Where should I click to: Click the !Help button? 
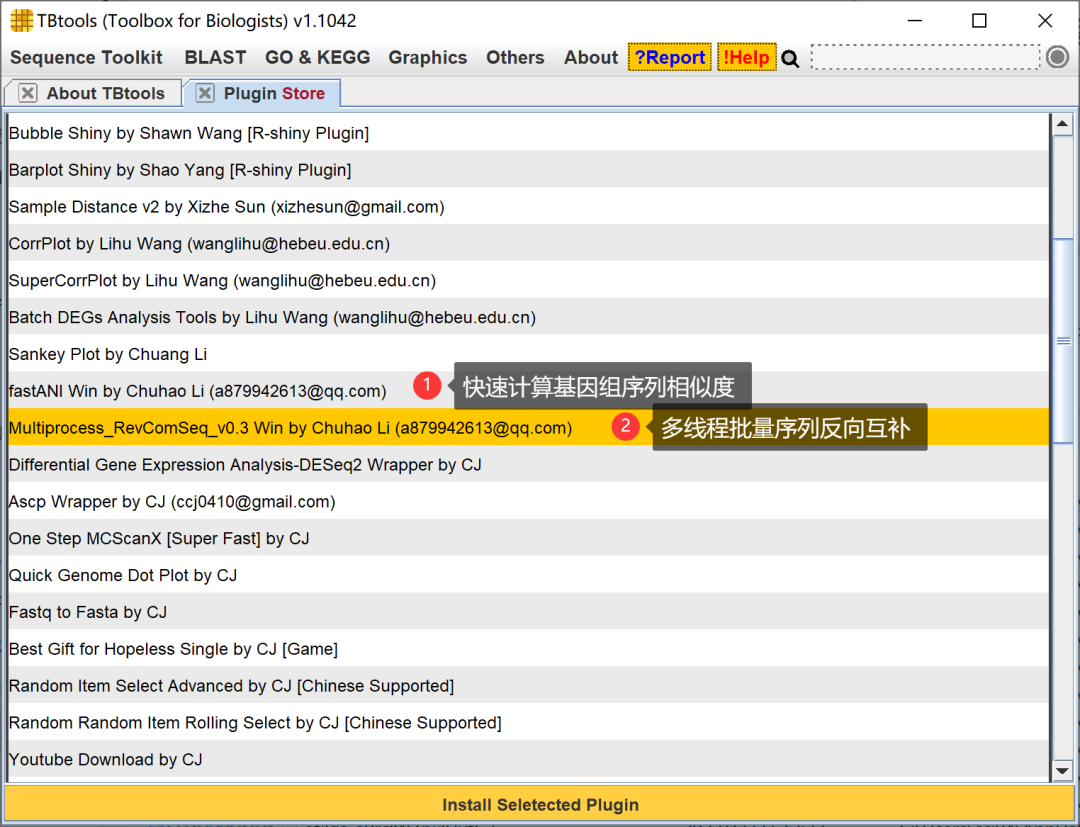[x=747, y=58]
